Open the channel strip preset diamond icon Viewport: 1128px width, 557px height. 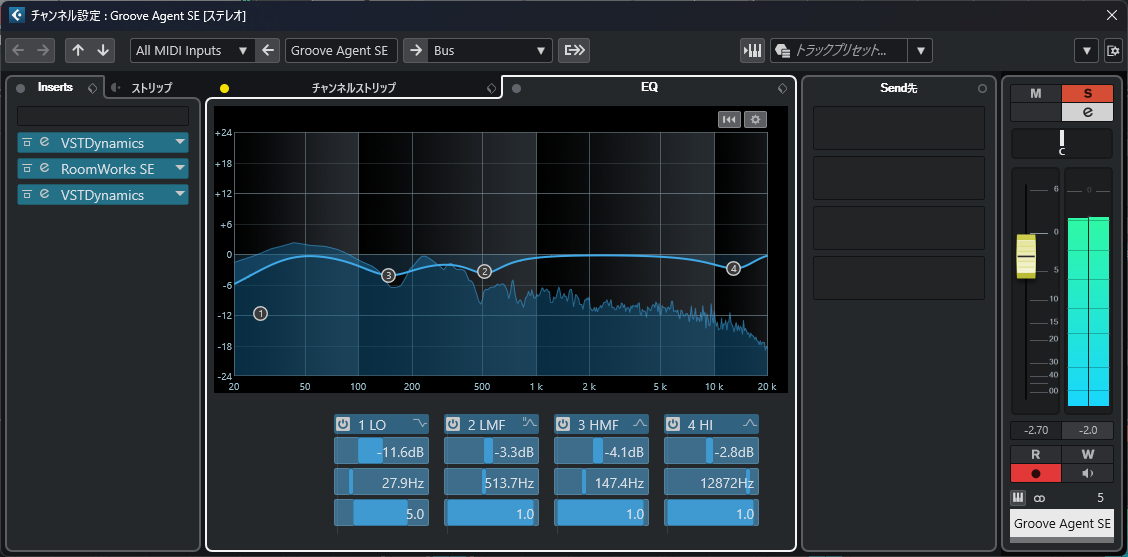click(491, 89)
